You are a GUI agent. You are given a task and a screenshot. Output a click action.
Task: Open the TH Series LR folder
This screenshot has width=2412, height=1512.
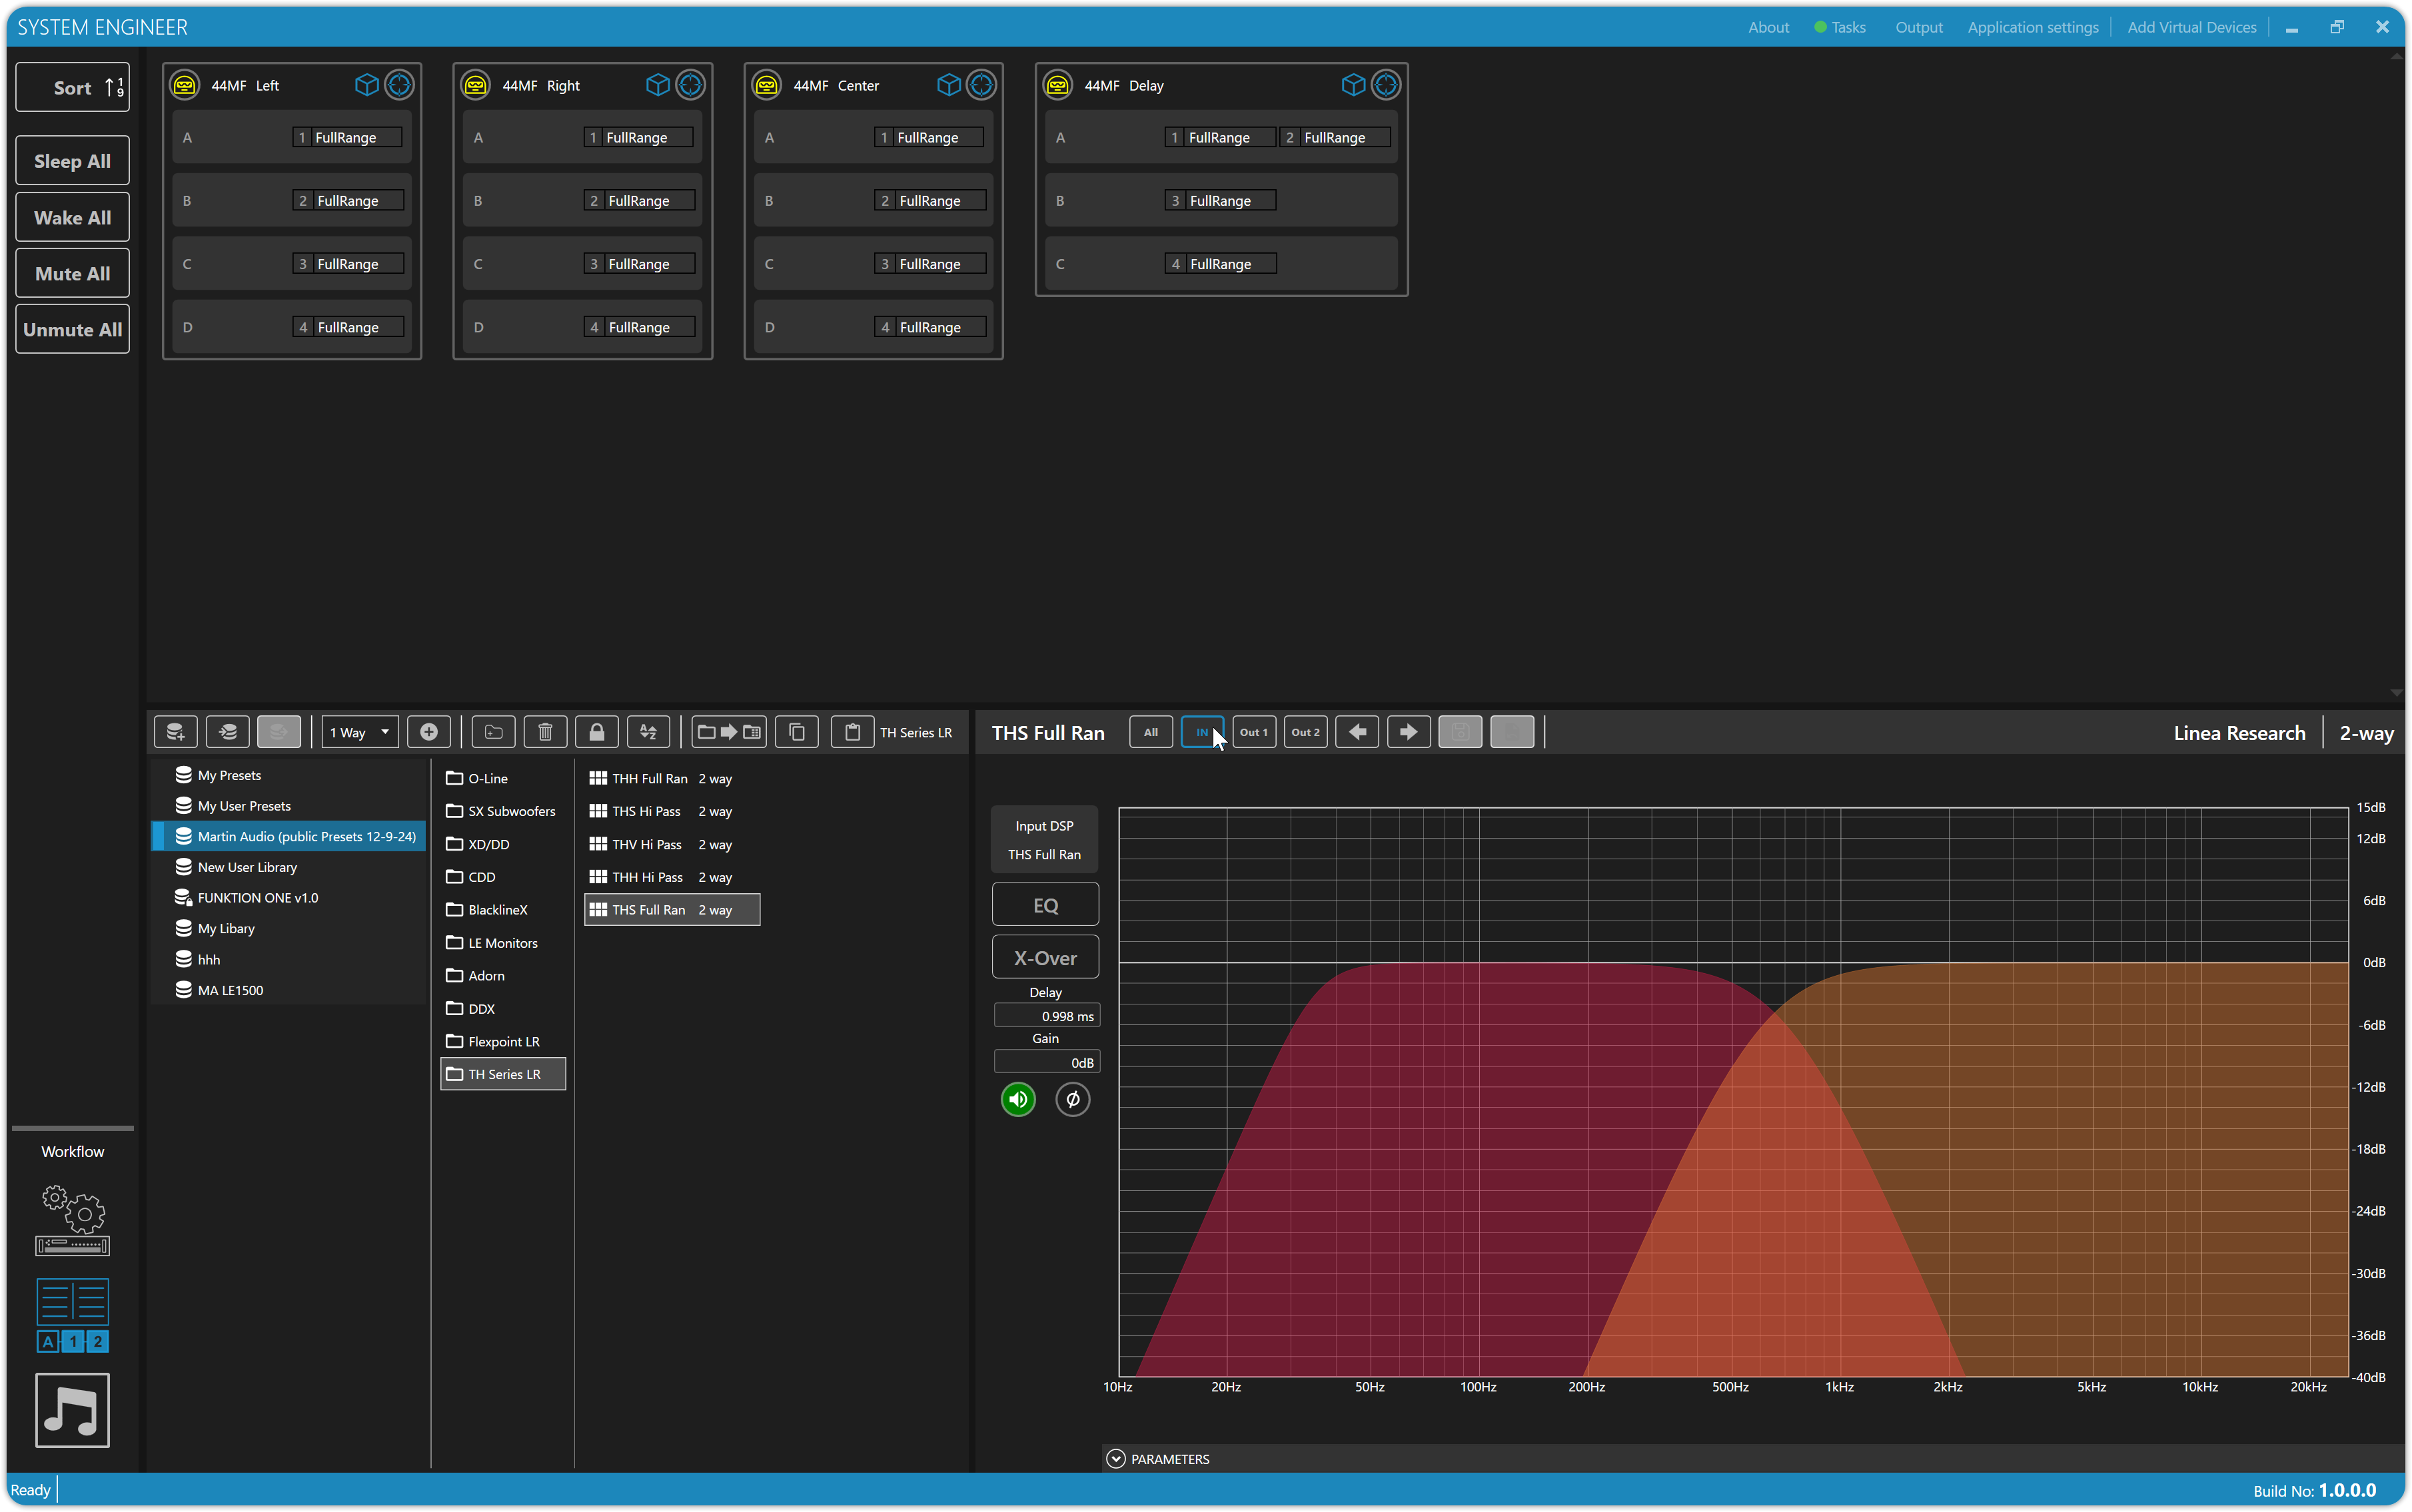click(x=503, y=1074)
